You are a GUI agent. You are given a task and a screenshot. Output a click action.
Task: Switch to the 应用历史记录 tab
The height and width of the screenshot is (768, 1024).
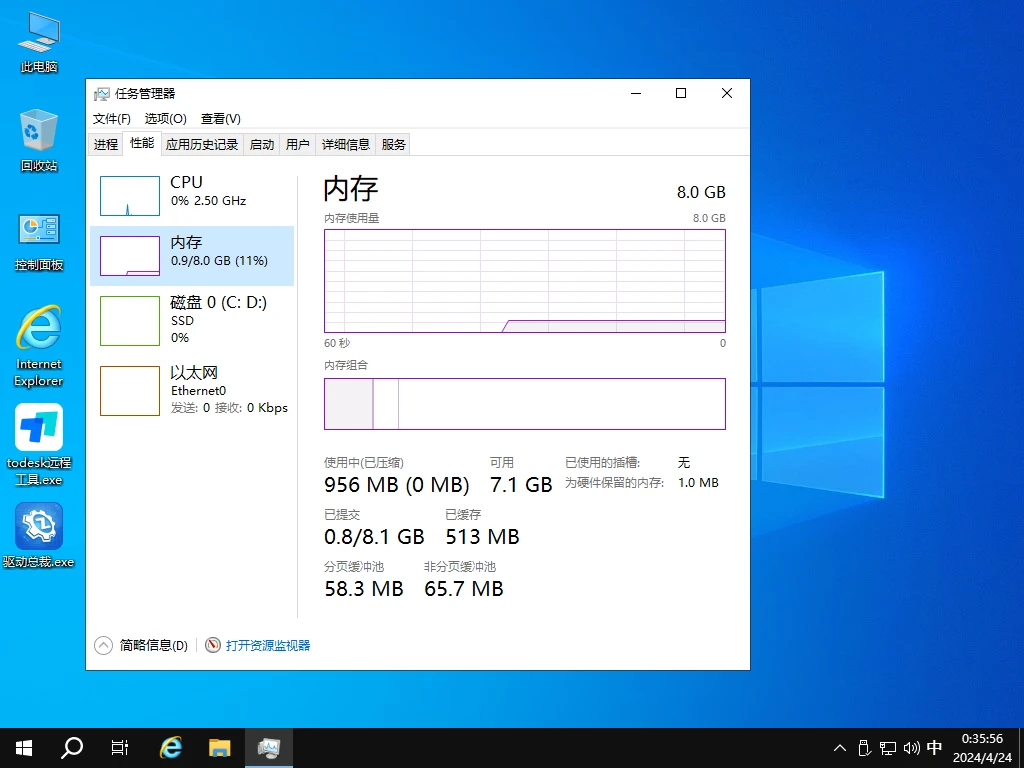pos(202,144)
